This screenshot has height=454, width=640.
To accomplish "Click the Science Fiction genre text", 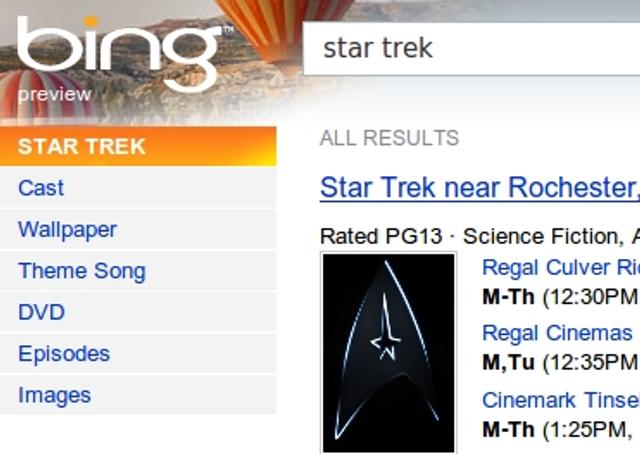I will pos(541,236).
